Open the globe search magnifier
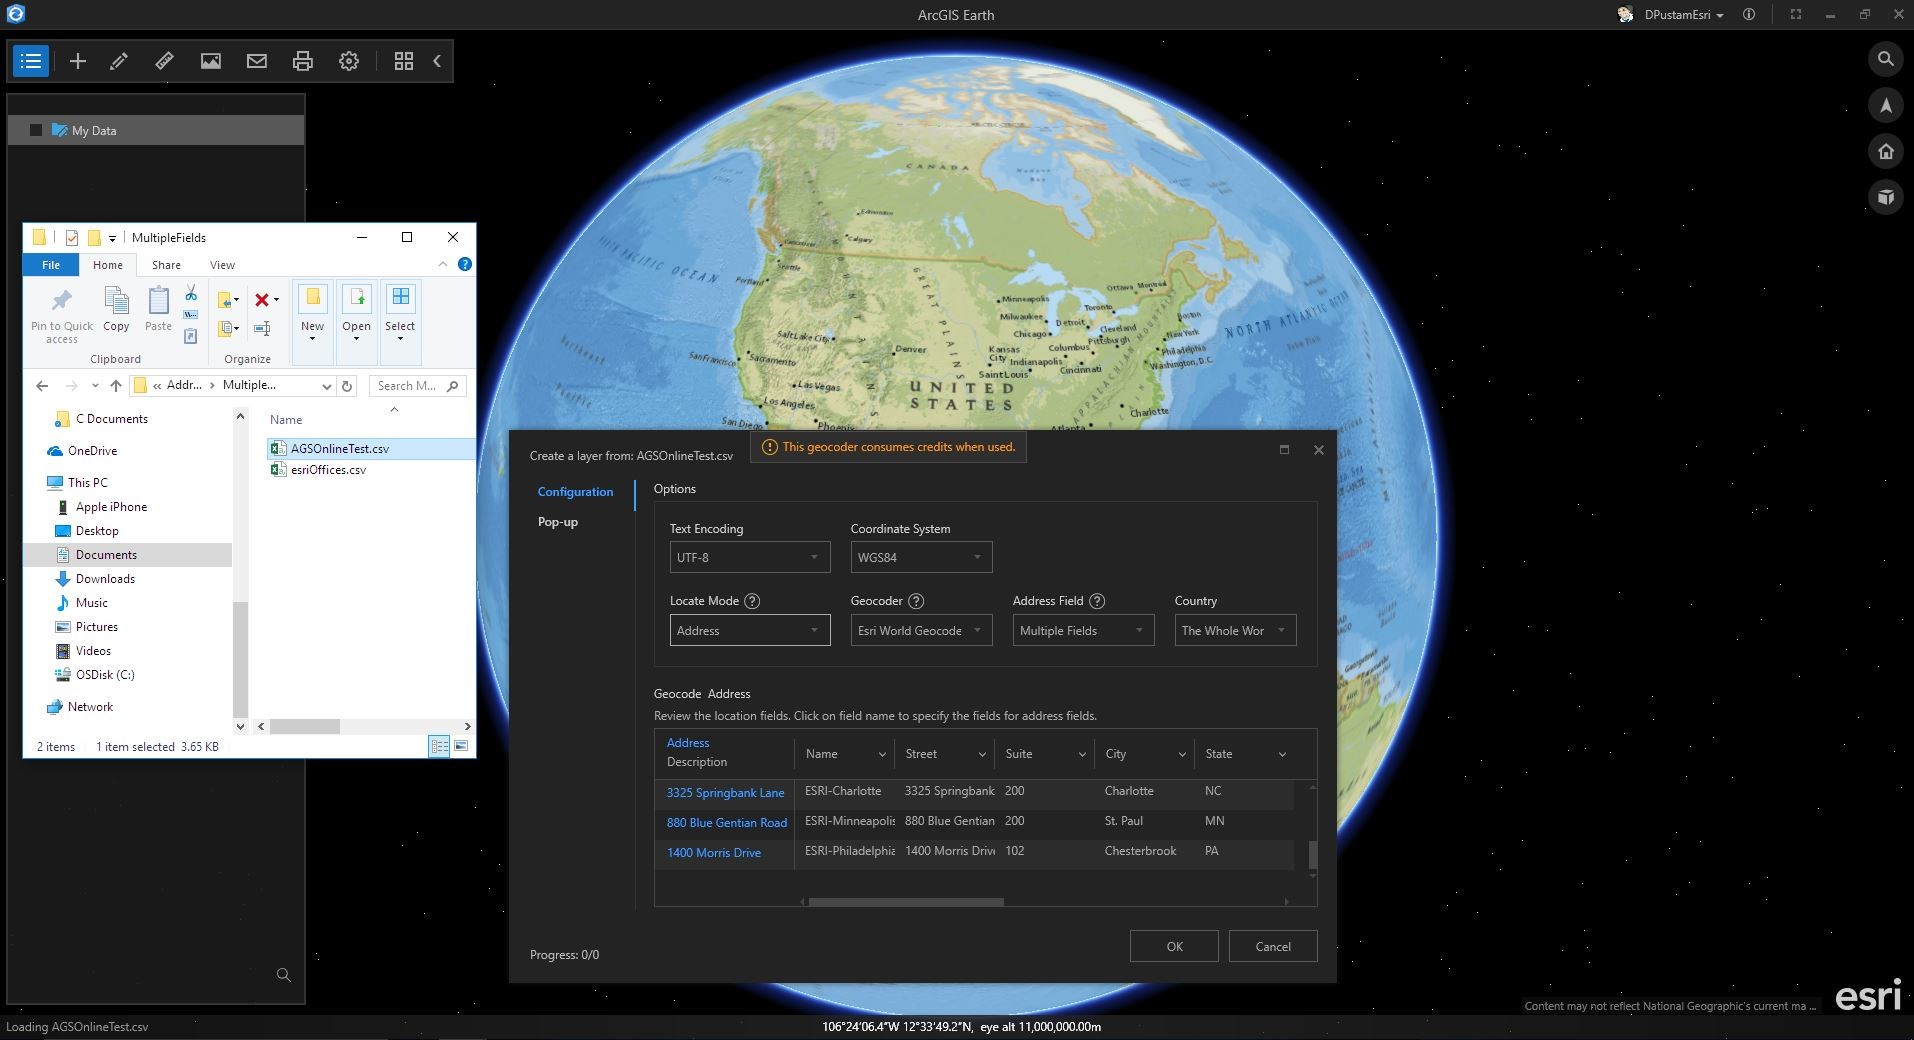 tap(1886, 59)
